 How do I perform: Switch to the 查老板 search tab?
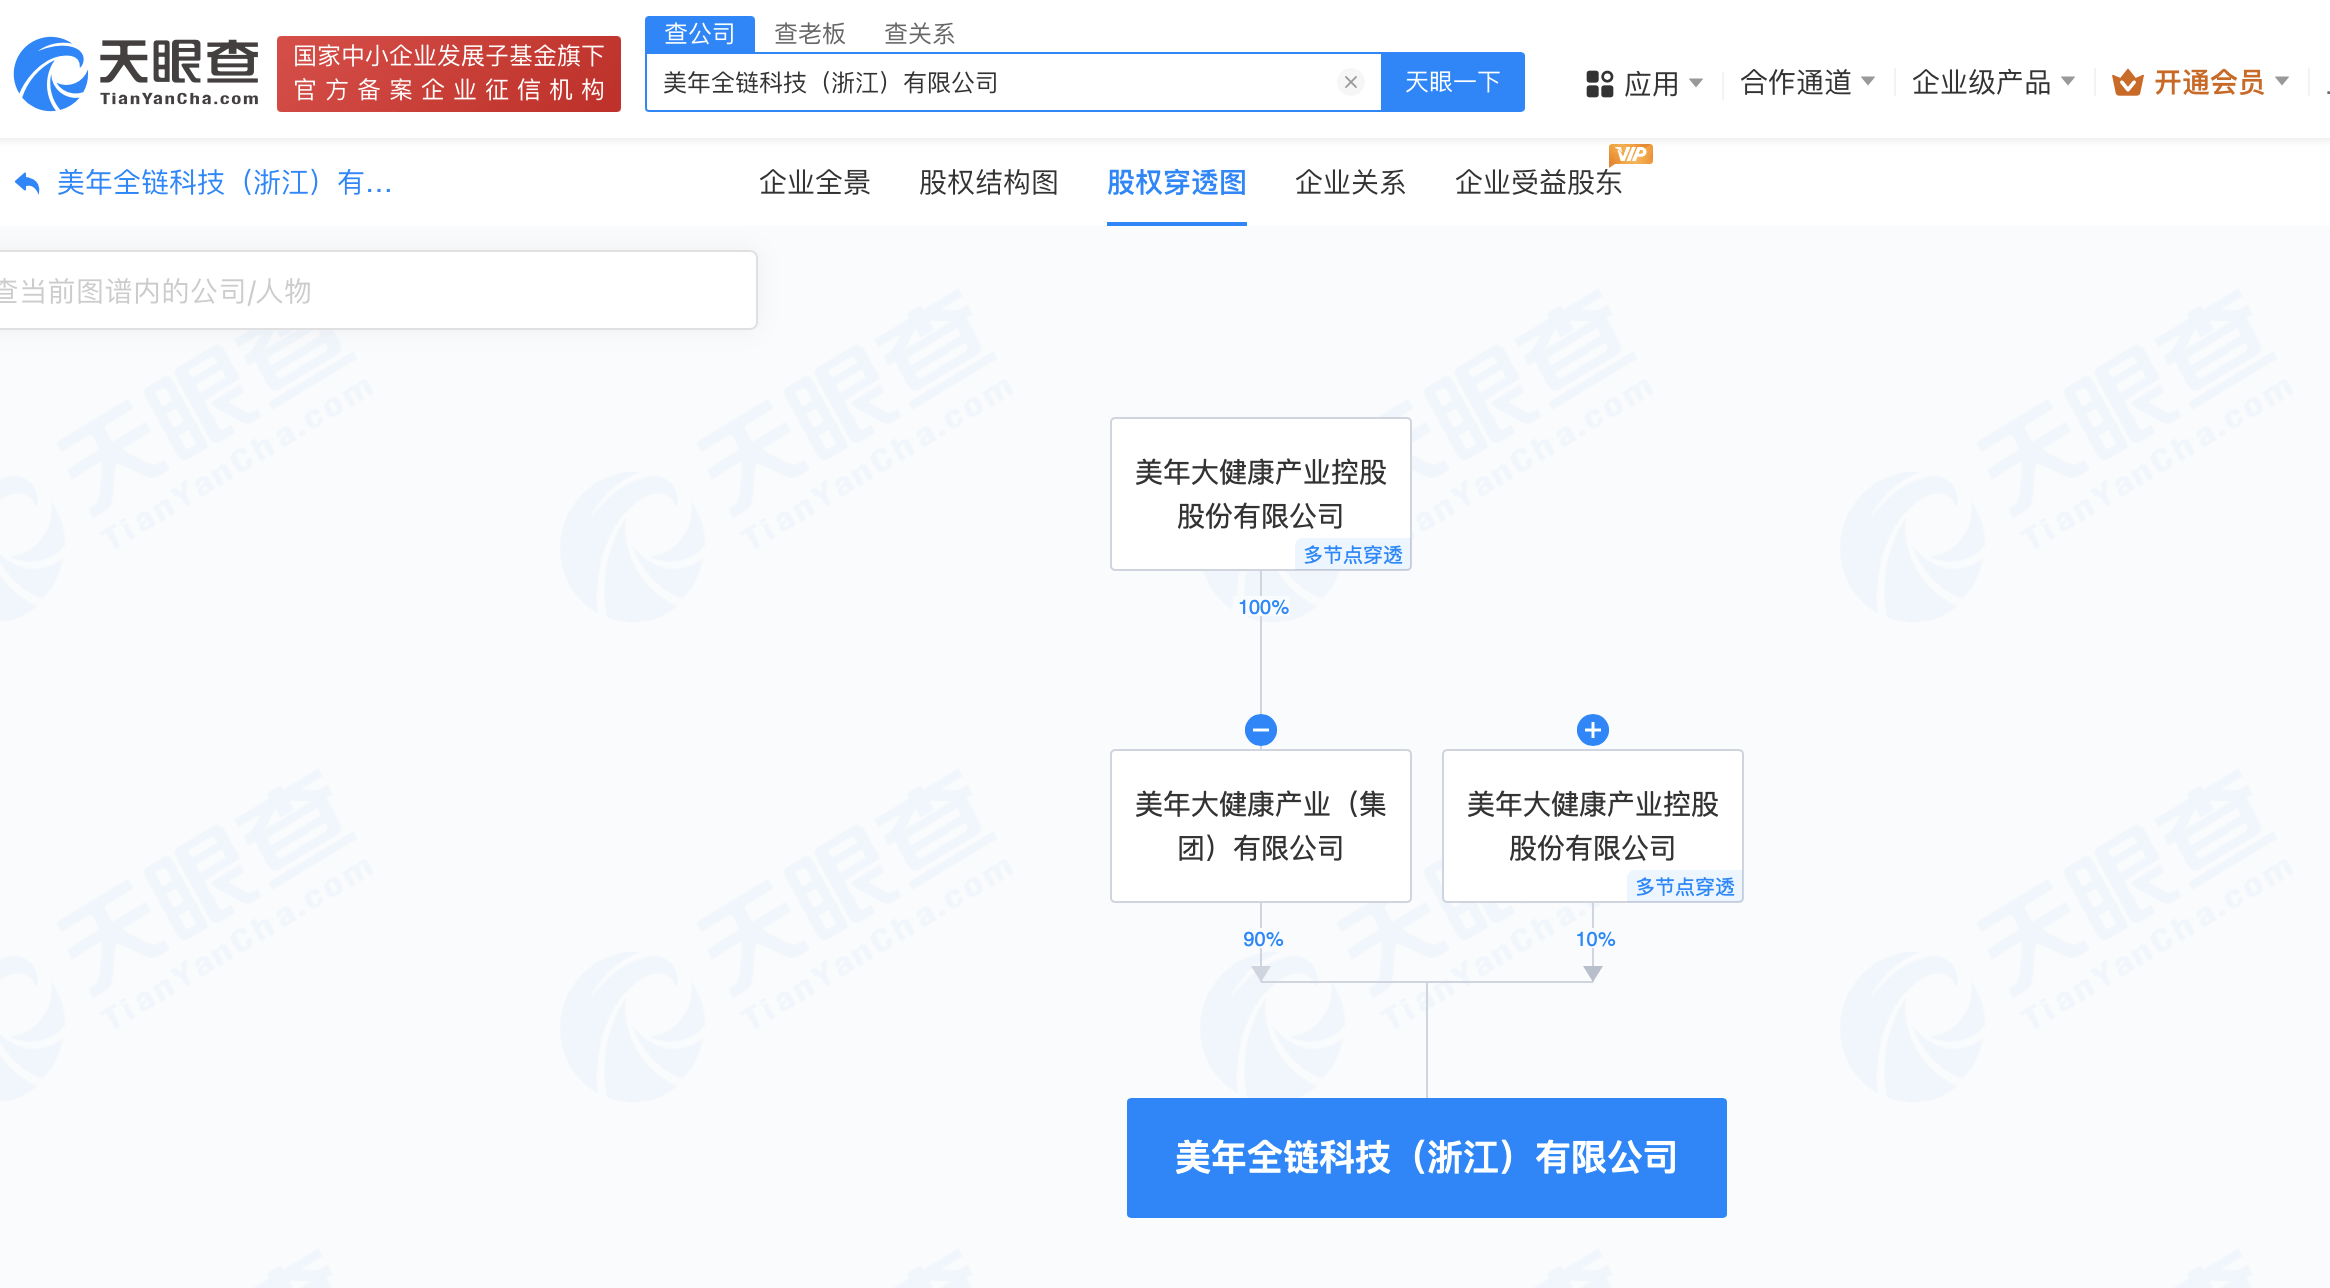(x=809, y=34)
